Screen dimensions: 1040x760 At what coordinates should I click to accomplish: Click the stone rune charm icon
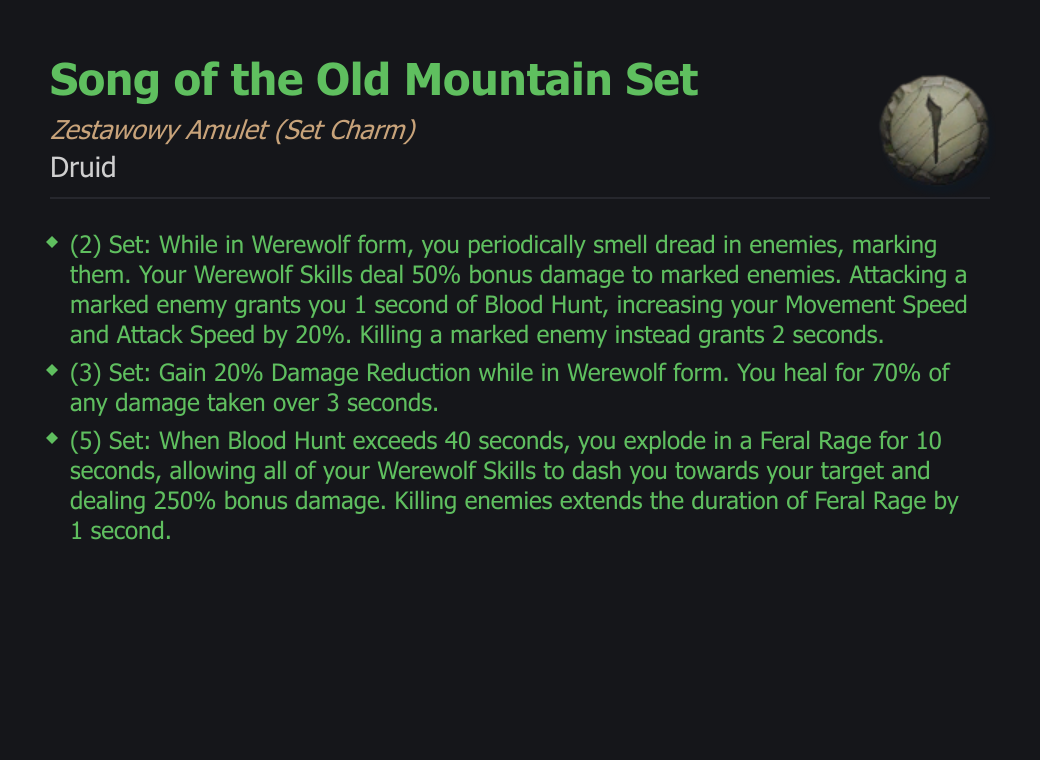[934, 129]
